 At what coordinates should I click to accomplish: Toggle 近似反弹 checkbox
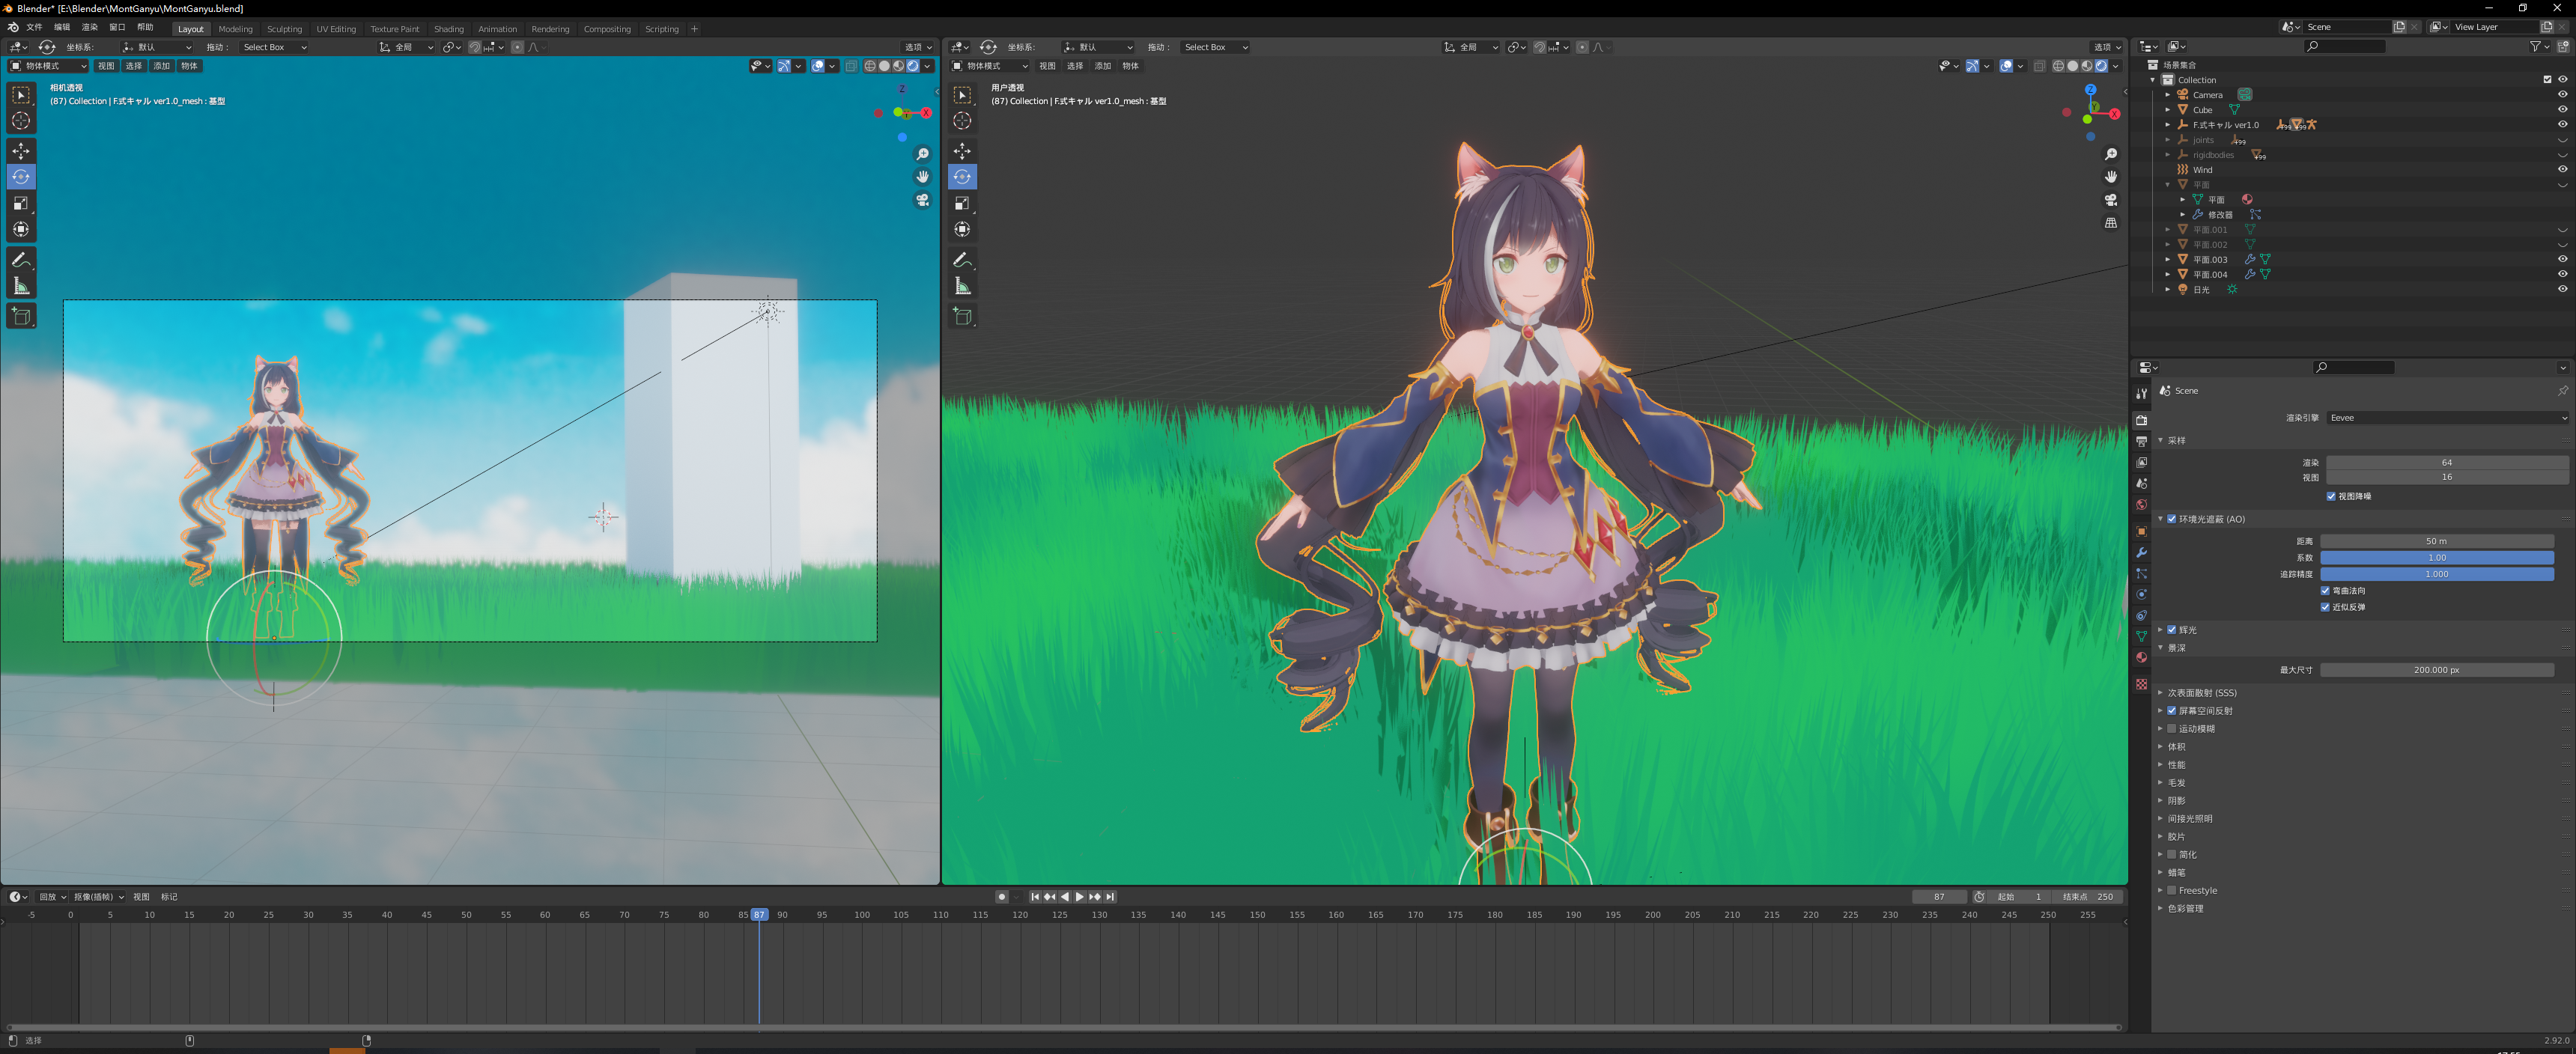click(2325, 607)
